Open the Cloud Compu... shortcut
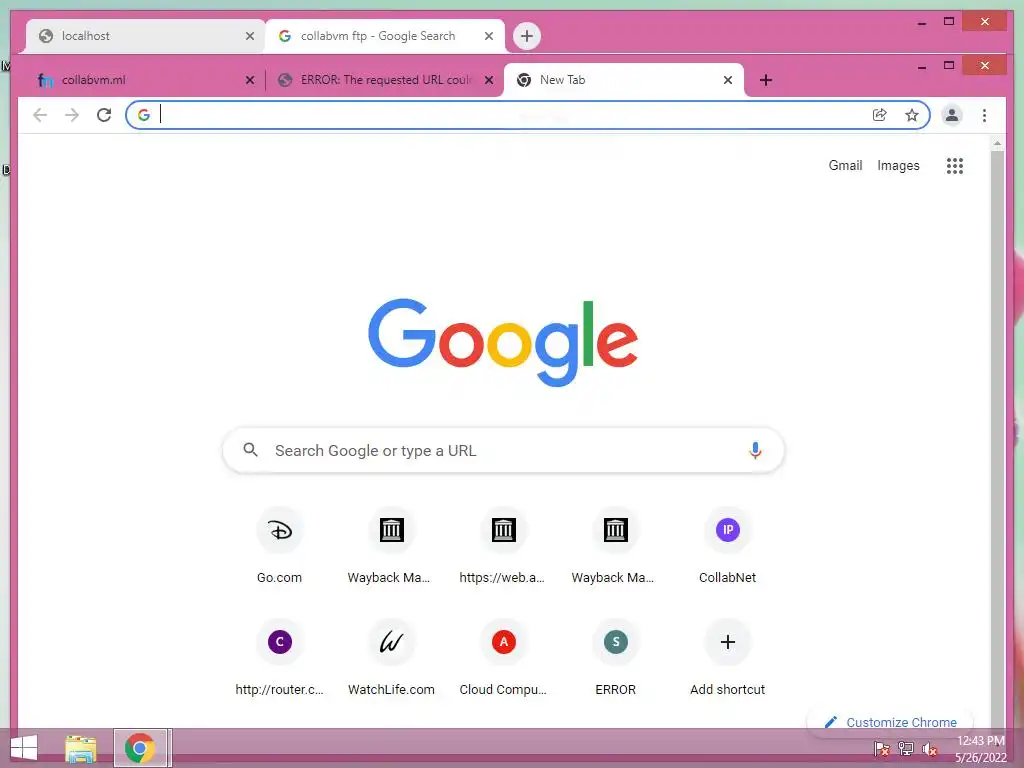Viewport: 1024px width, 768px height. [503, 660]
